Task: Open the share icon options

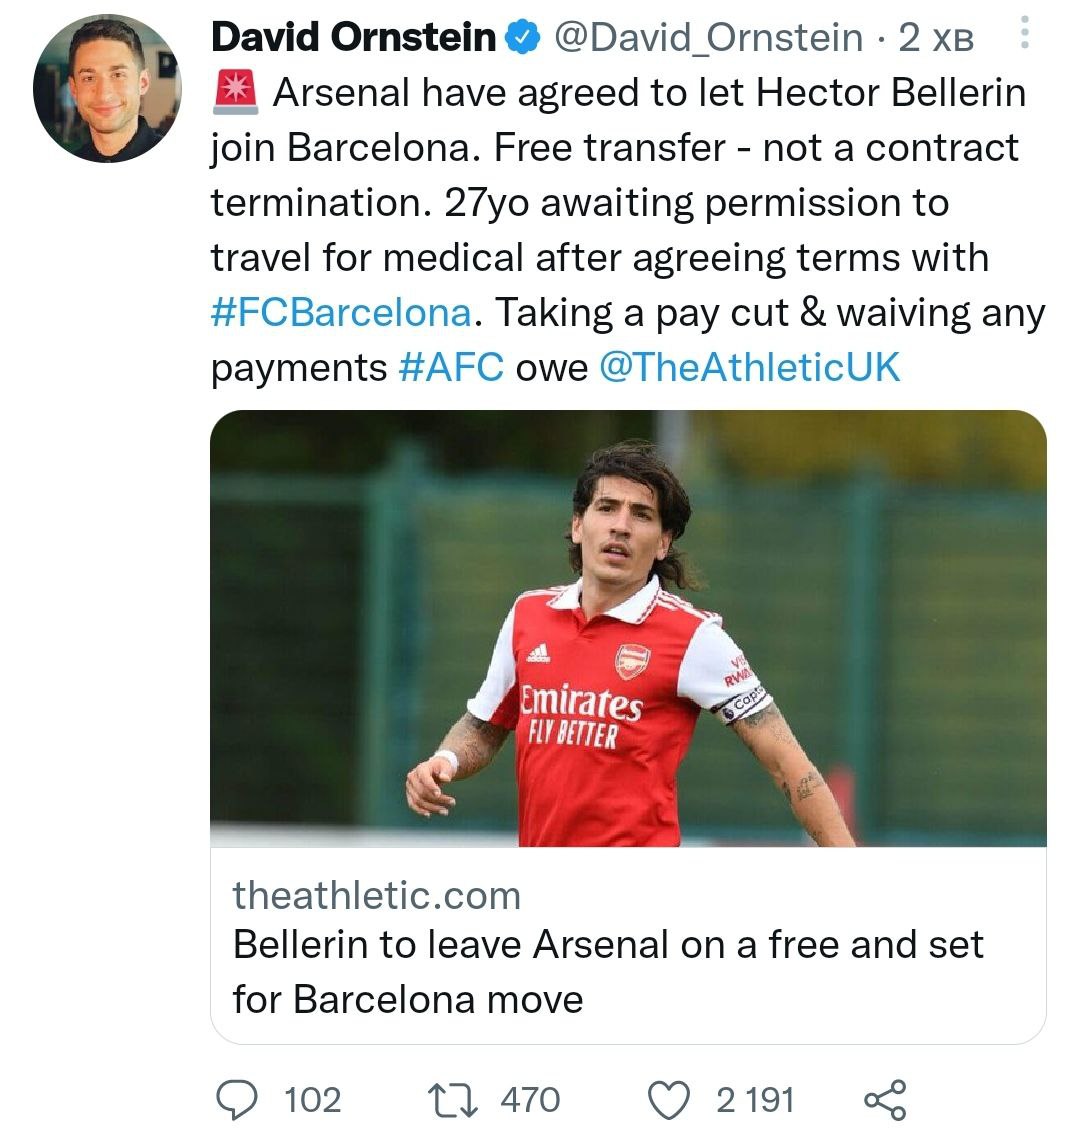Action: pyautogui.click(x=884, y=1099)
